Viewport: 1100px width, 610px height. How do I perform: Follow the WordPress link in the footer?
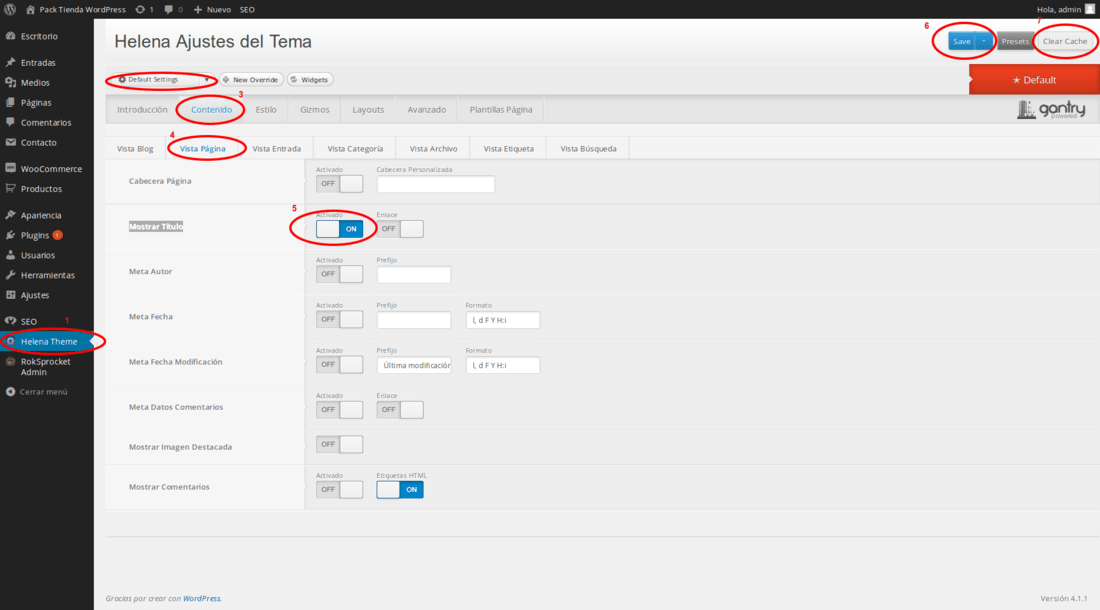pos(201,598)
